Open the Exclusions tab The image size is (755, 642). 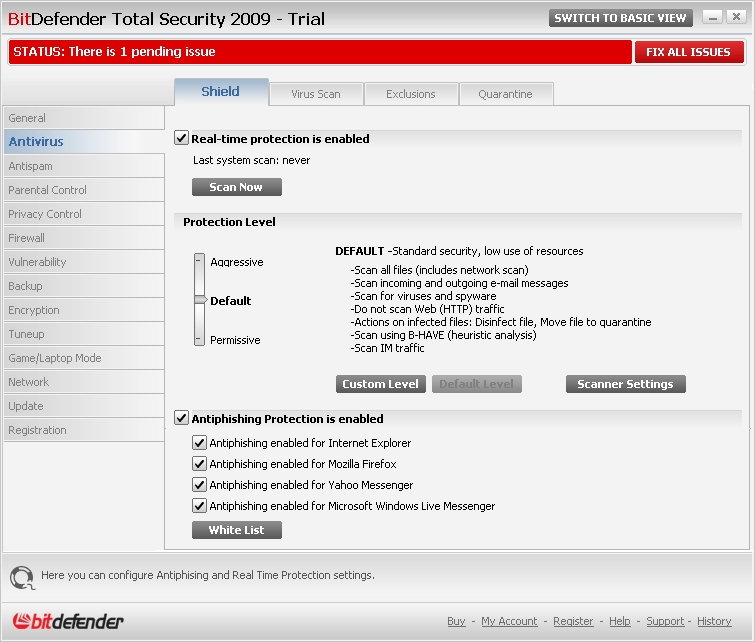411,94
